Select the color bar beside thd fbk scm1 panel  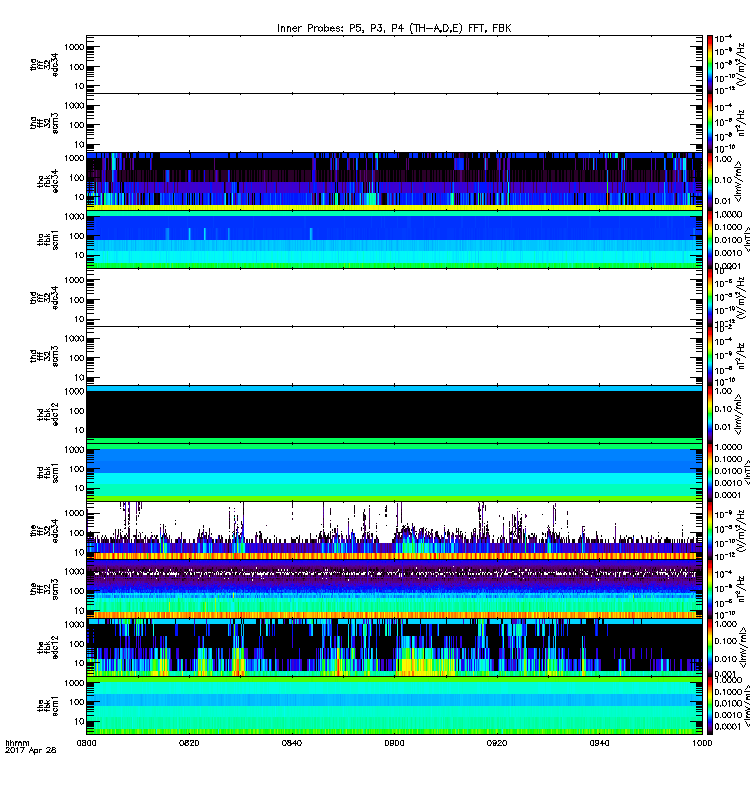[x=710, y=472]
